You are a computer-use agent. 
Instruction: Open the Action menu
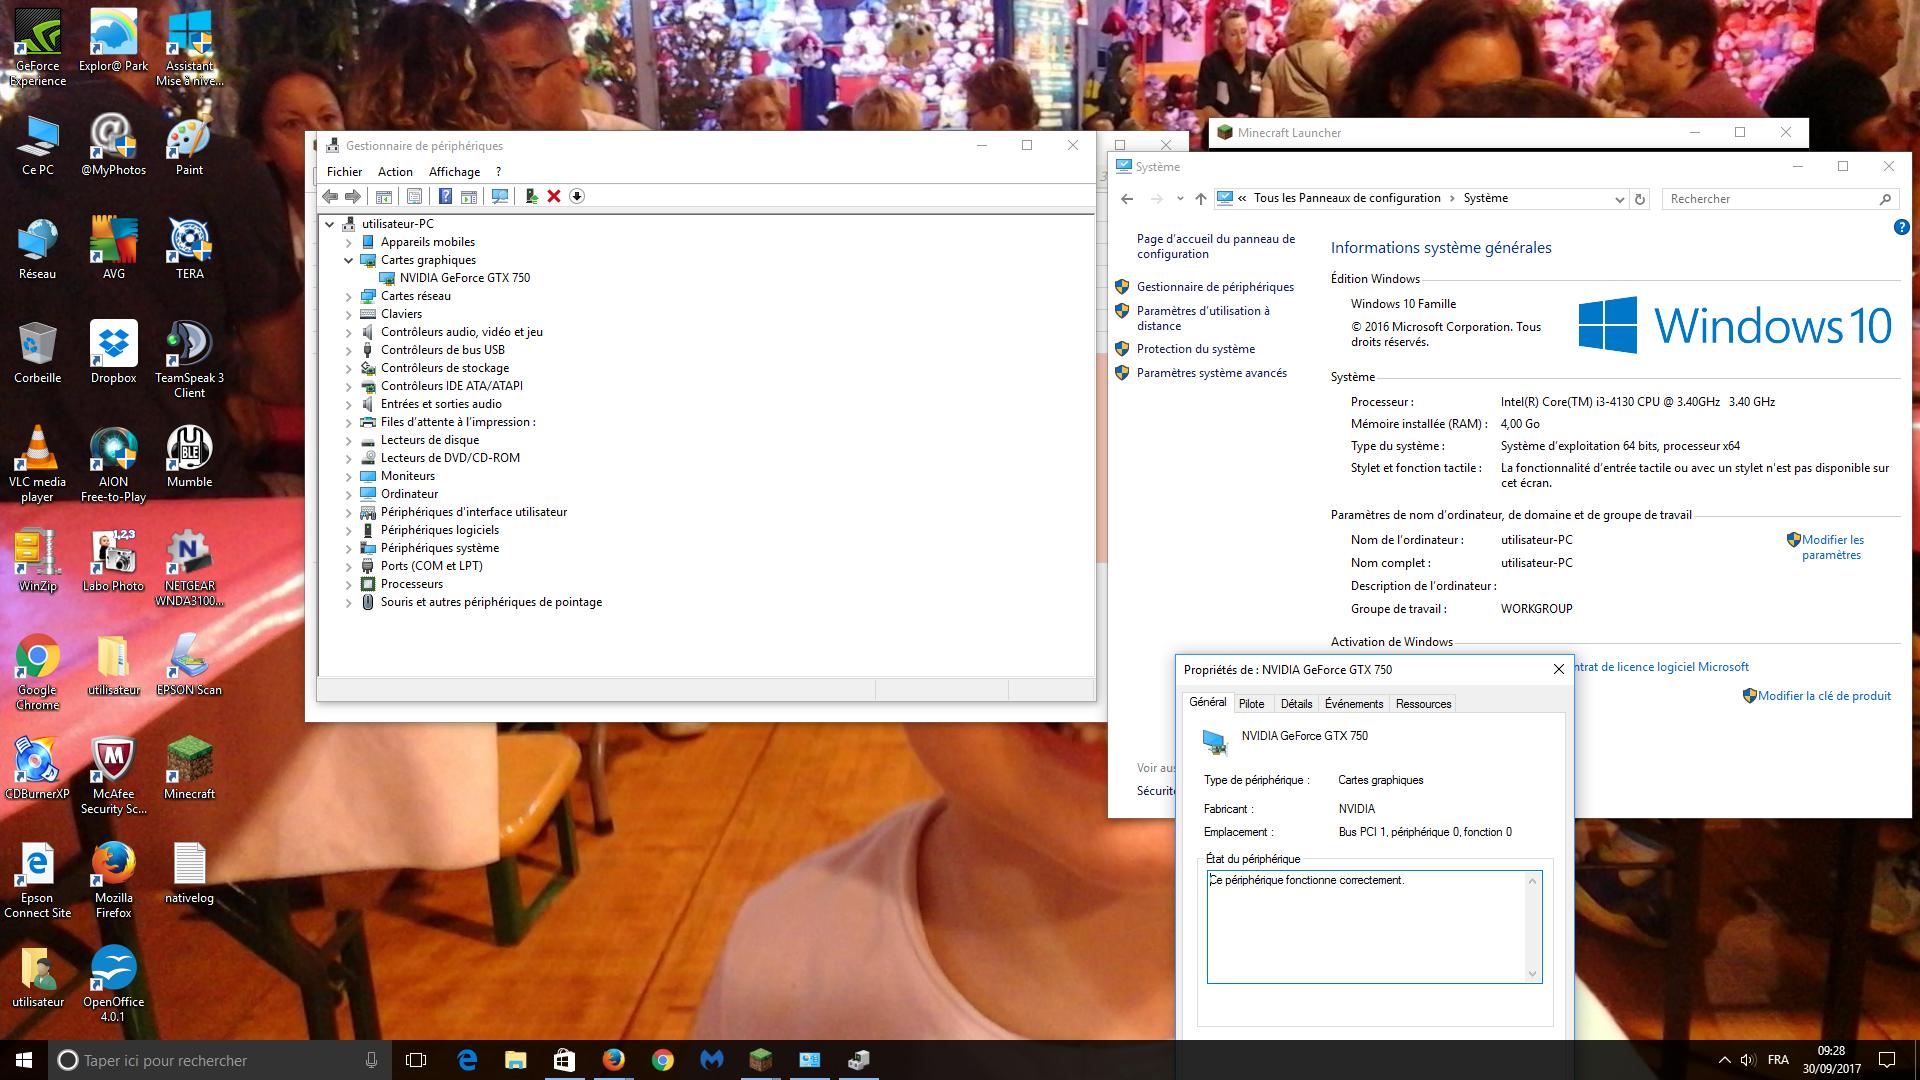[x=395, y=172]
